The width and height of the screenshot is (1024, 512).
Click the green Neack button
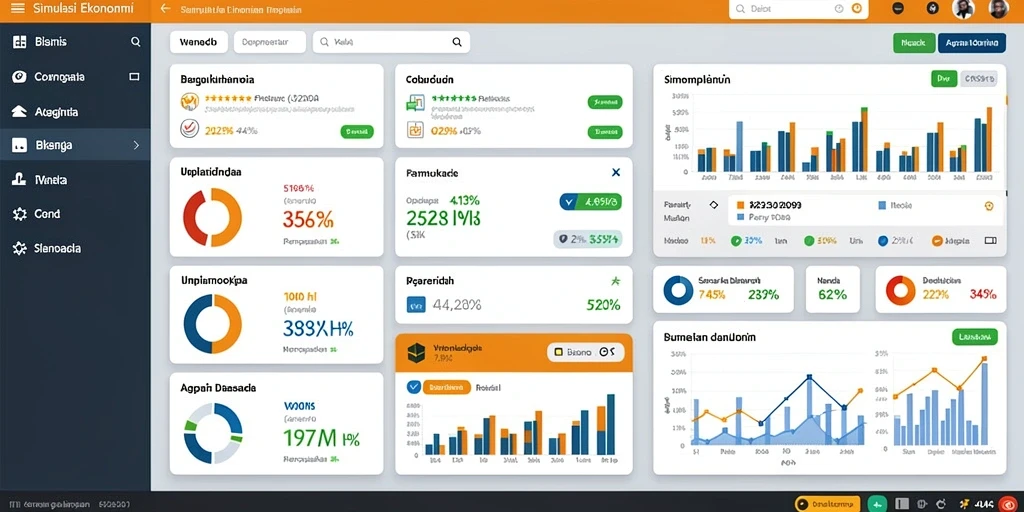913,42
